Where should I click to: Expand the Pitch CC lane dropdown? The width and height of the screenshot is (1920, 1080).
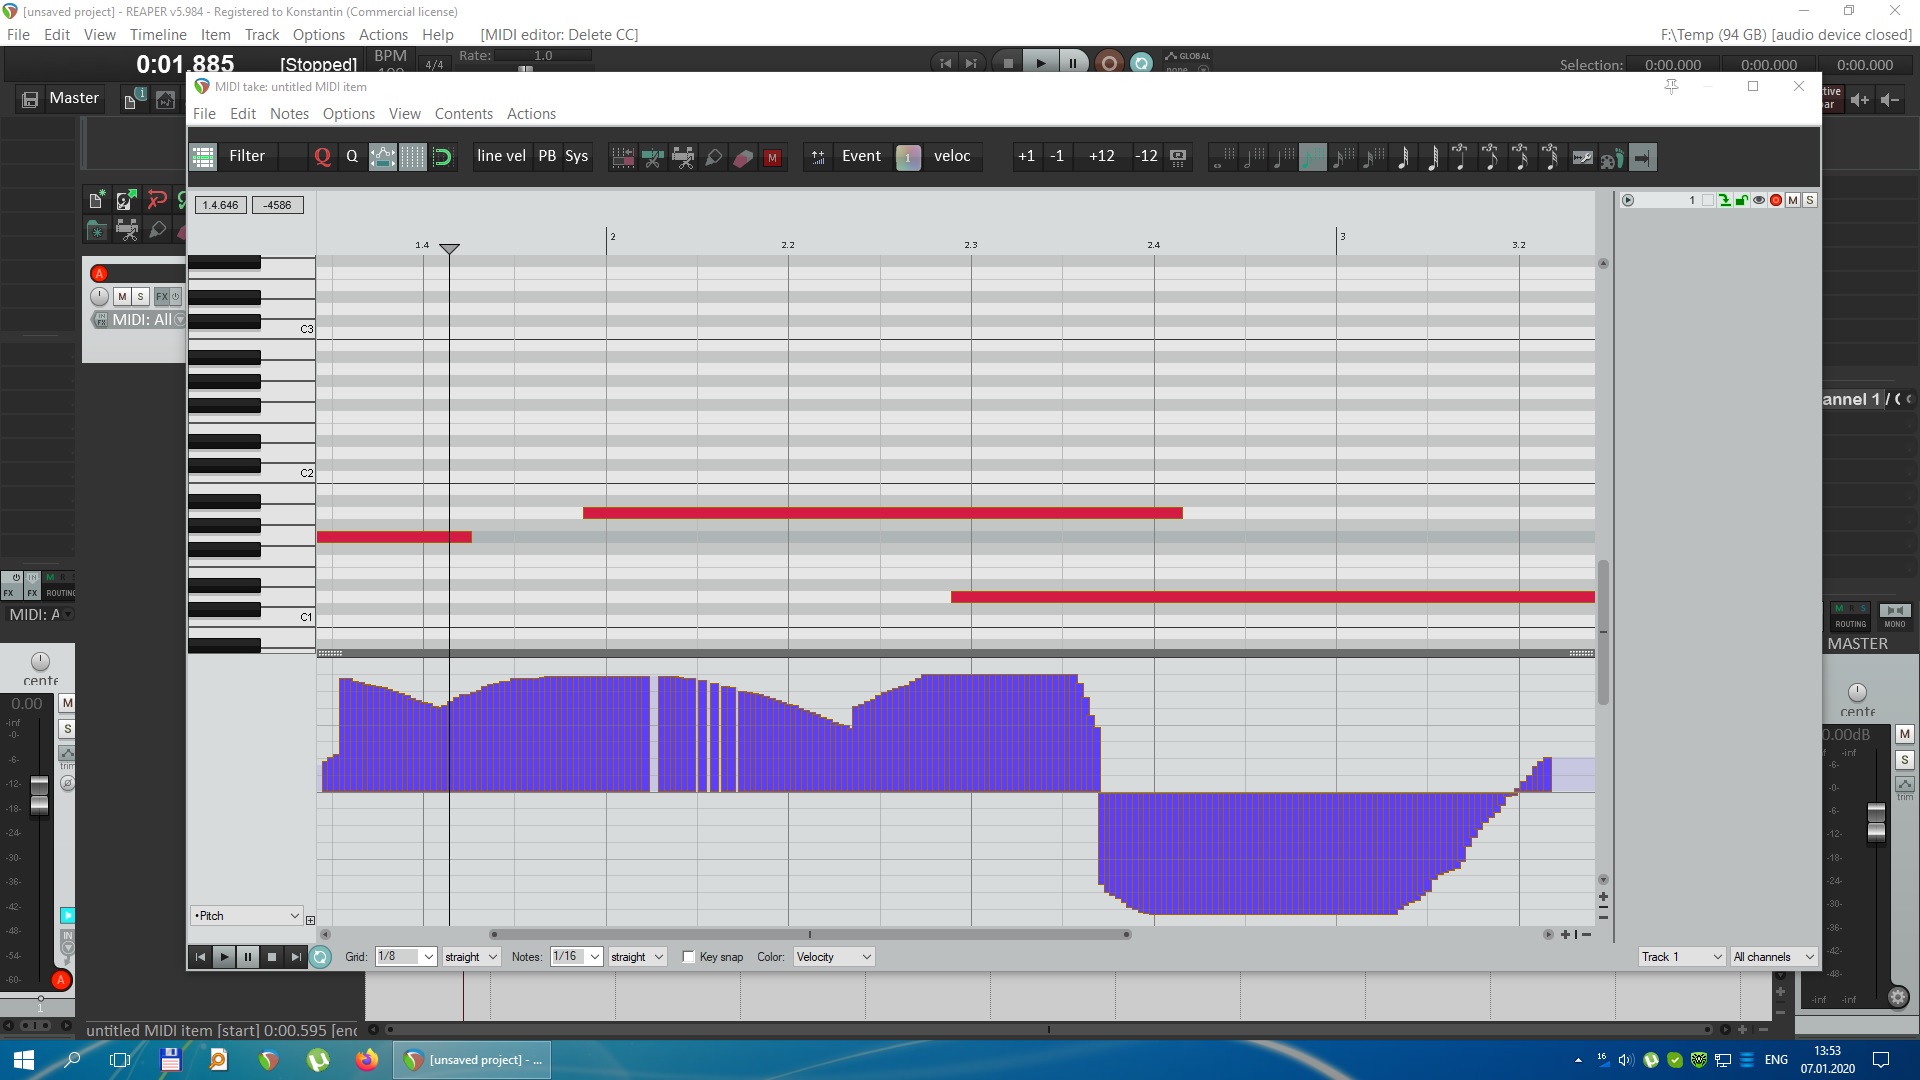point(246,916)
